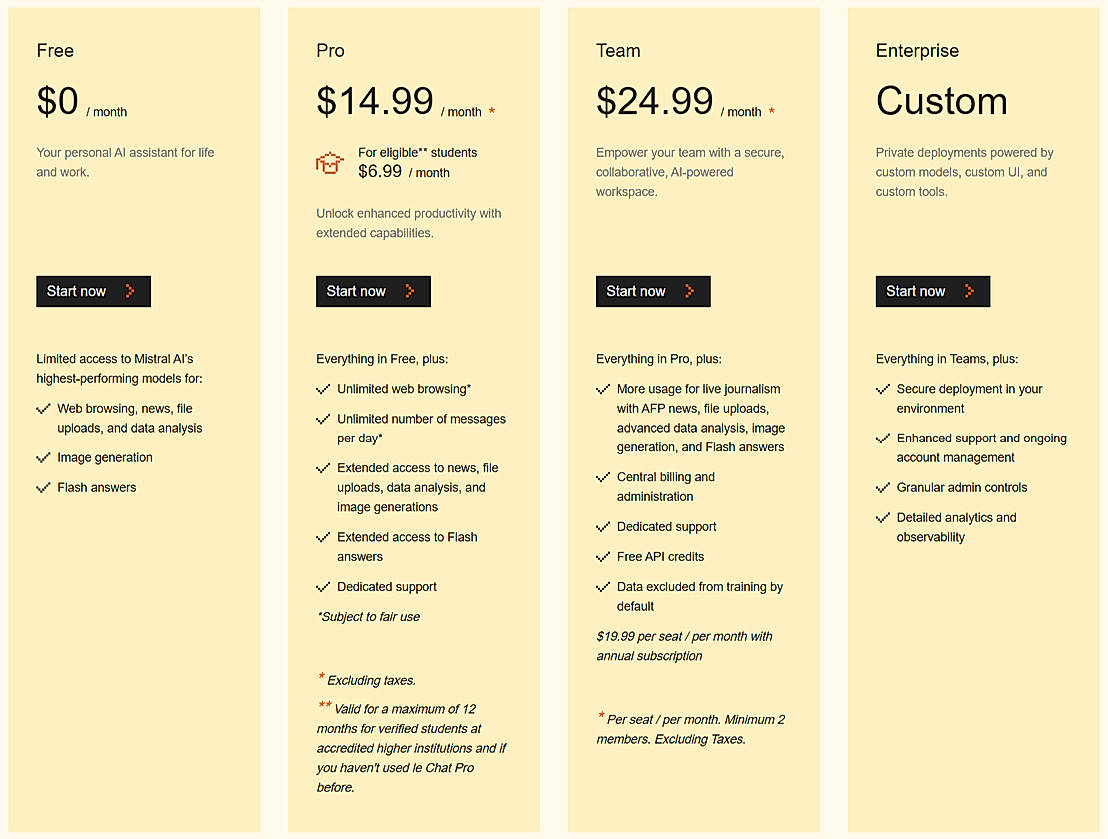The width and height of the screenshot is (1108, 839).
Task: Click the checkmark beside Image generation
Action: click(43, 458)
